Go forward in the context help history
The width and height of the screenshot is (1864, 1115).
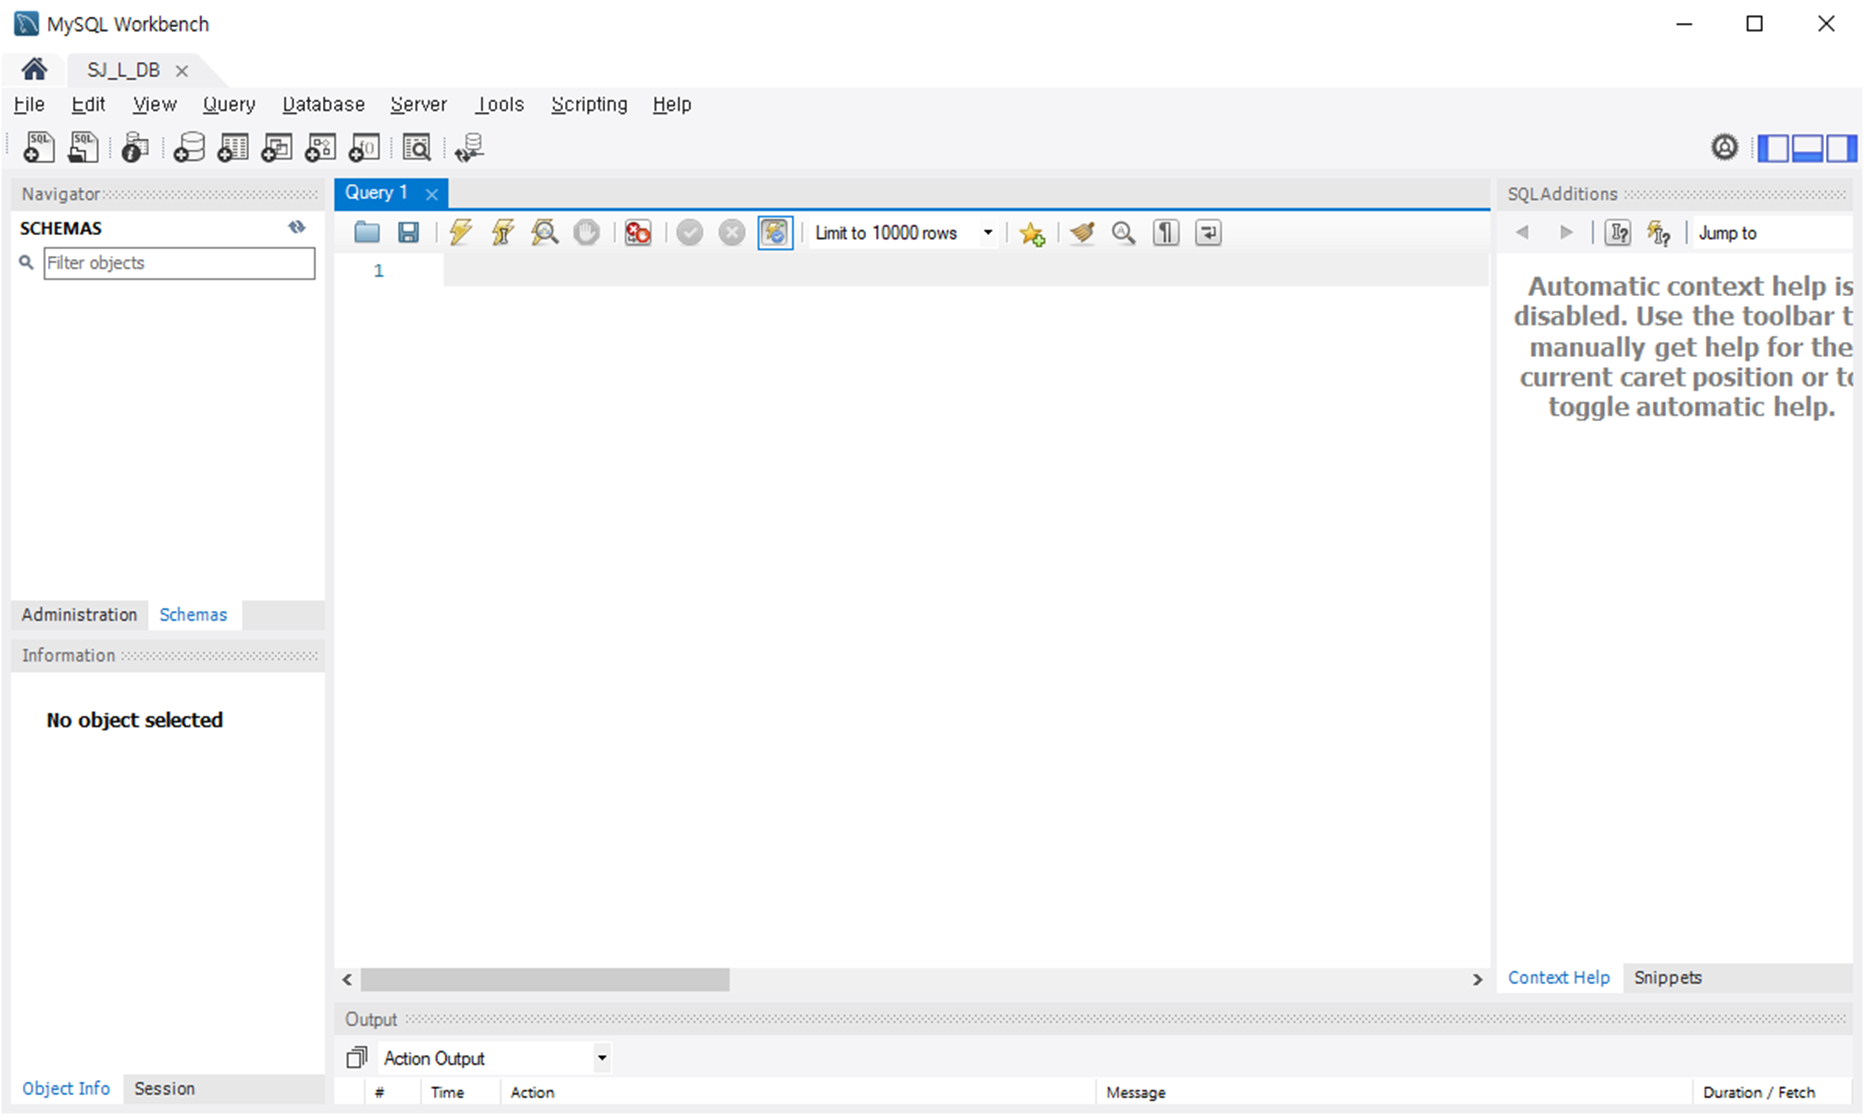[1566, 233]
